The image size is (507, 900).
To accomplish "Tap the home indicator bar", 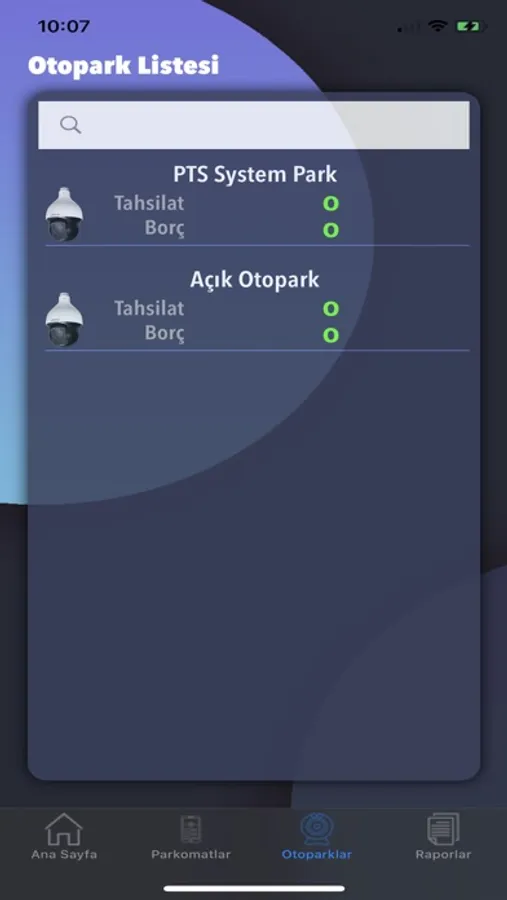I will pos(254,888).
